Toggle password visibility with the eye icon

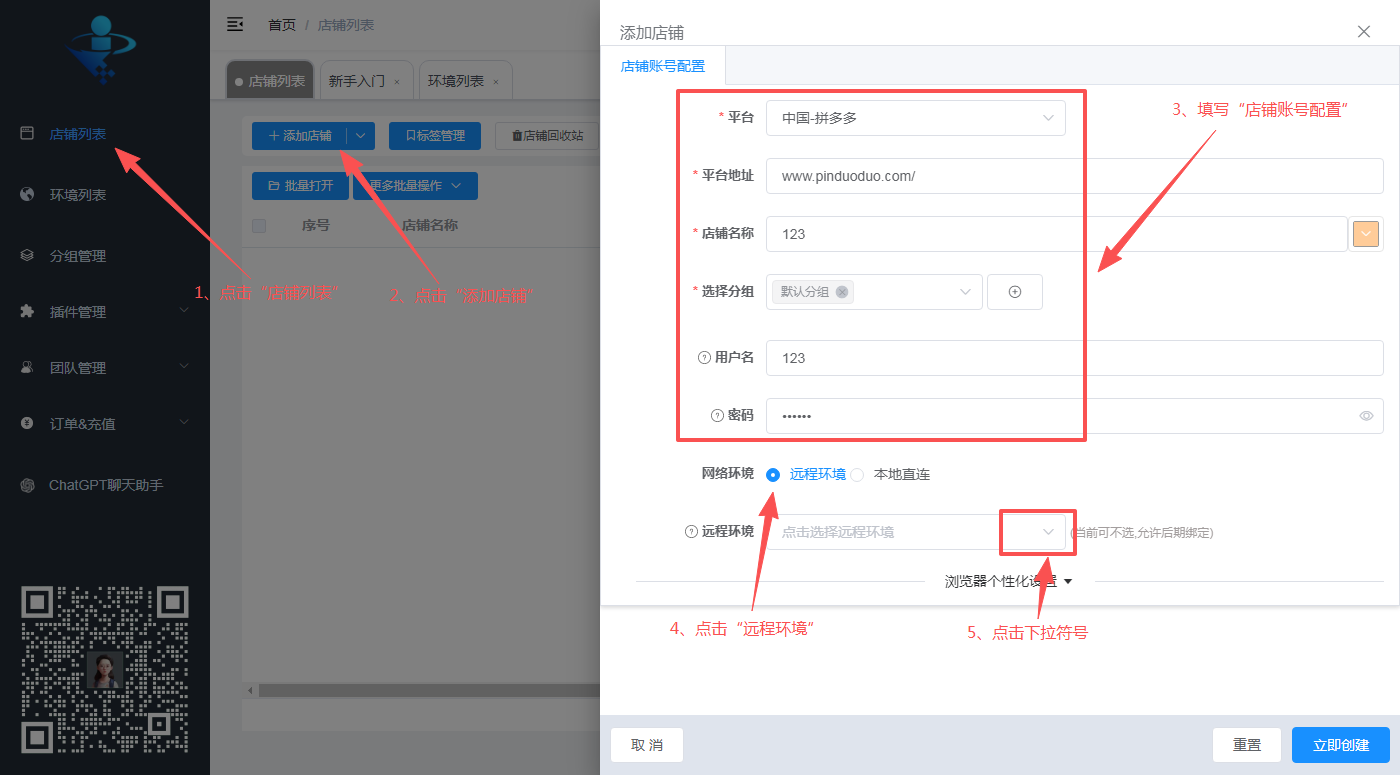point(1366,415)
